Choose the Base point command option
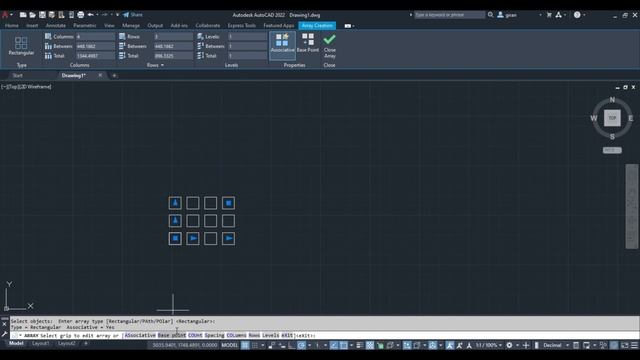This screenshot has width=640, height=360. coord(172,336)
